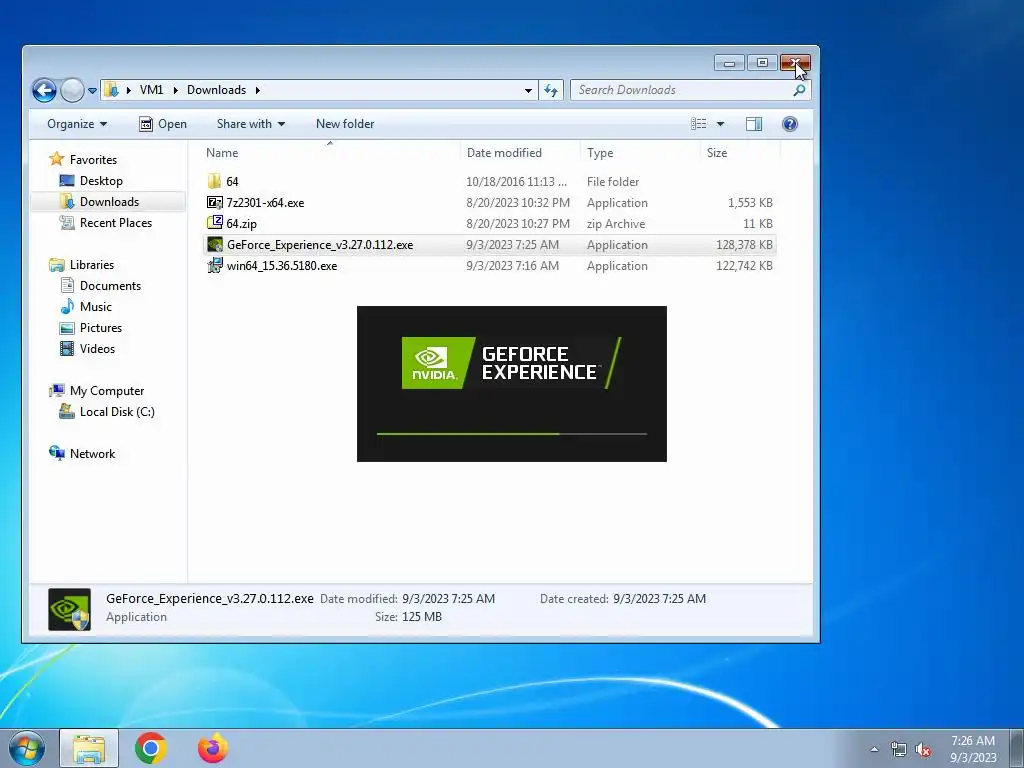Click the Forward navigation arrow button

click(x=72, y=90)
